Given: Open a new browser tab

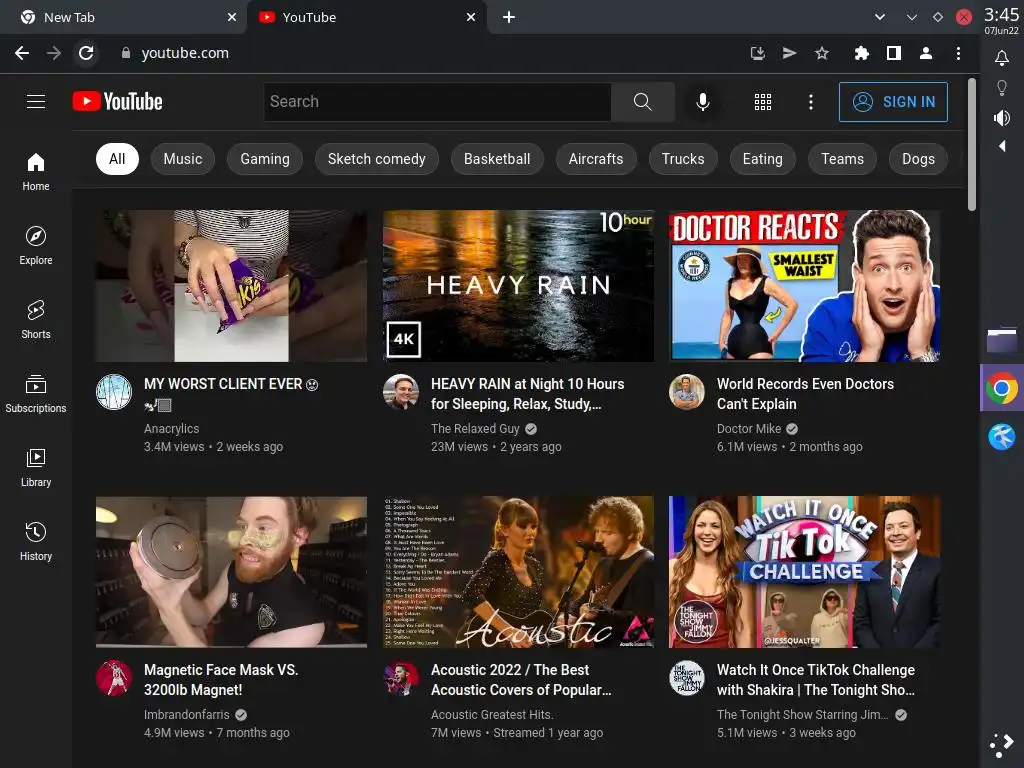Looking at the screenshot, I should click(x=509, y=18).
